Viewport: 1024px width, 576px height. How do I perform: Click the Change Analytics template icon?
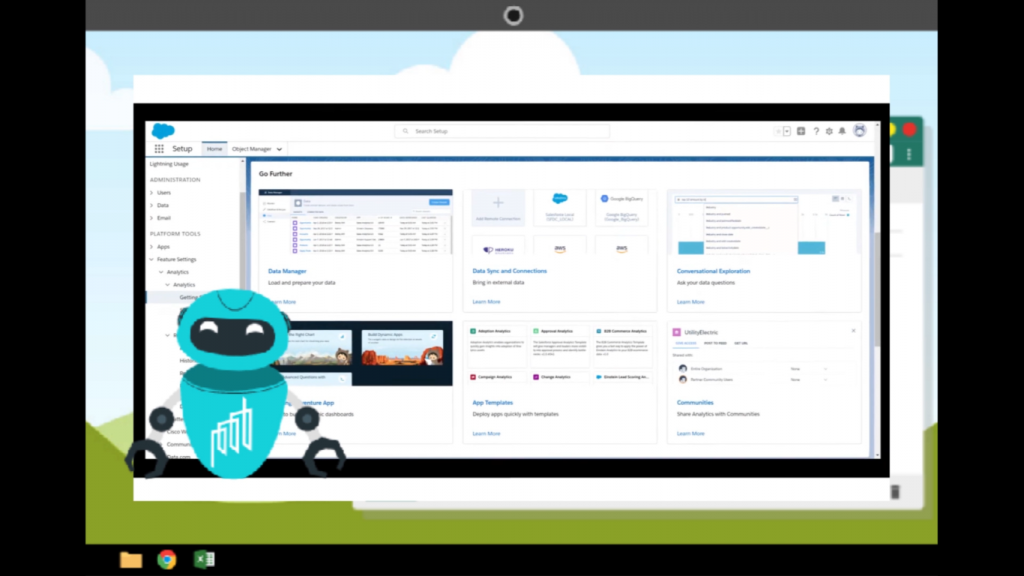click(536, 377)
